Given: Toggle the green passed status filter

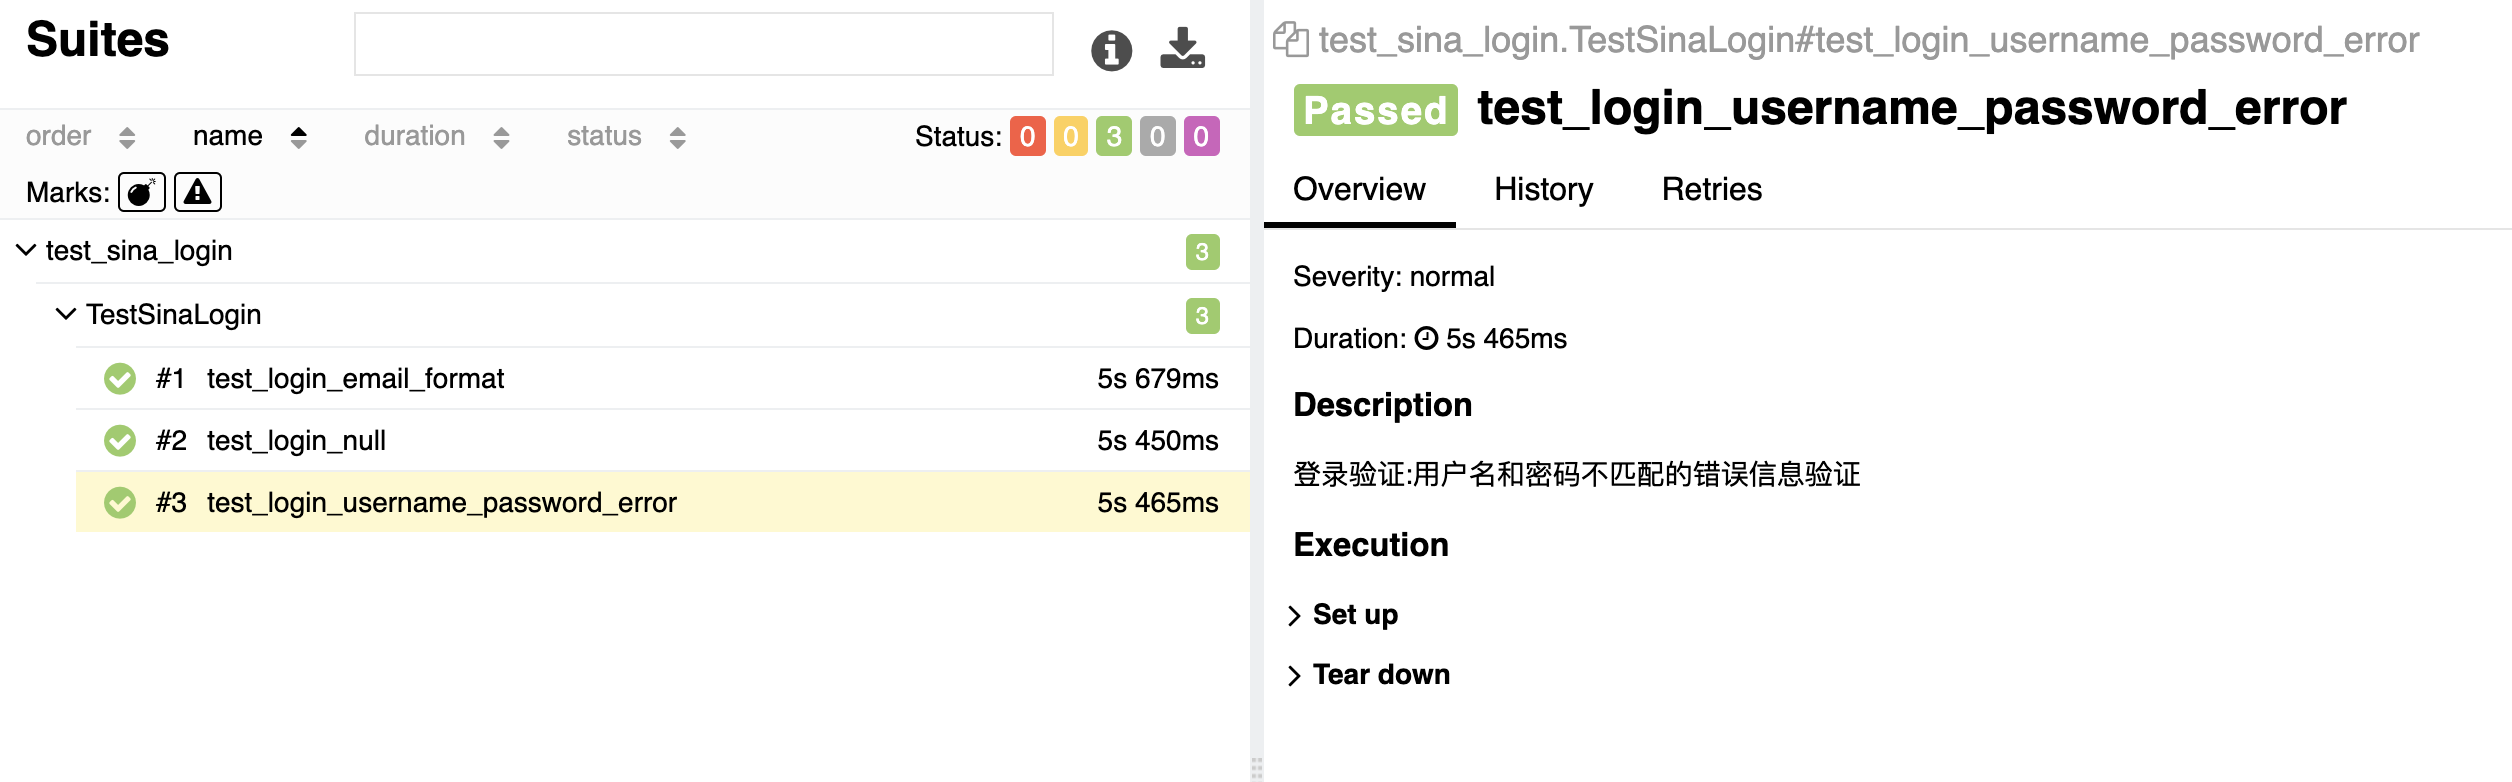Looking at the screenshot, I should coord(1114,136).
